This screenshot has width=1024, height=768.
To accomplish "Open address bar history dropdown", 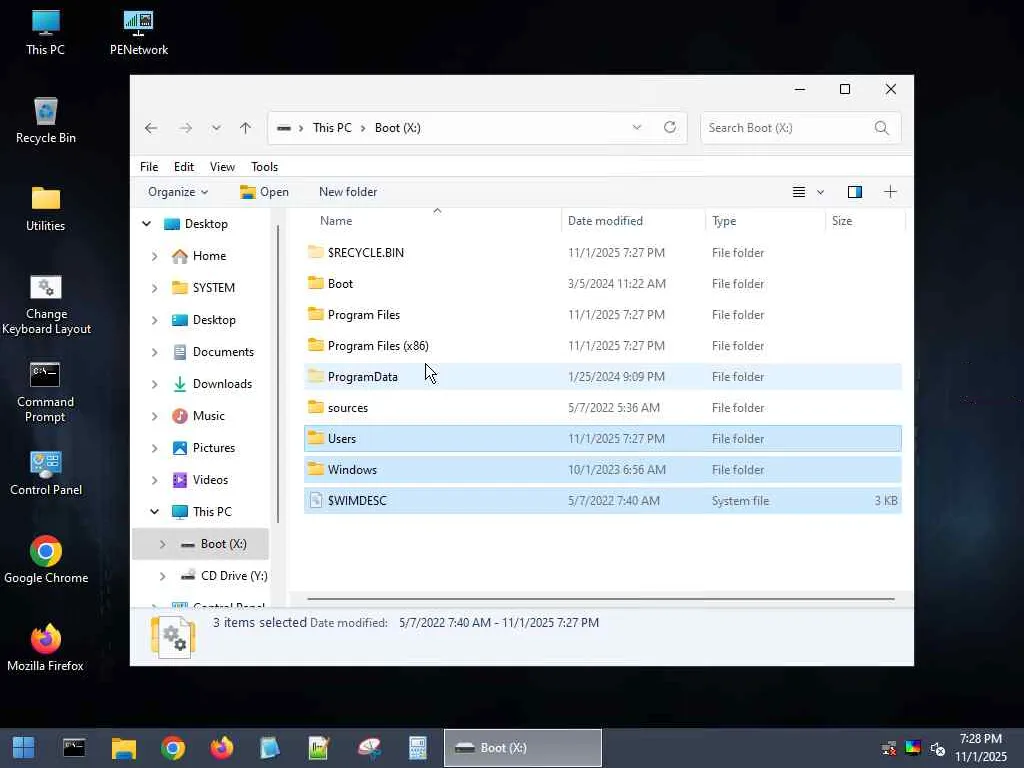I will (637, 127).
